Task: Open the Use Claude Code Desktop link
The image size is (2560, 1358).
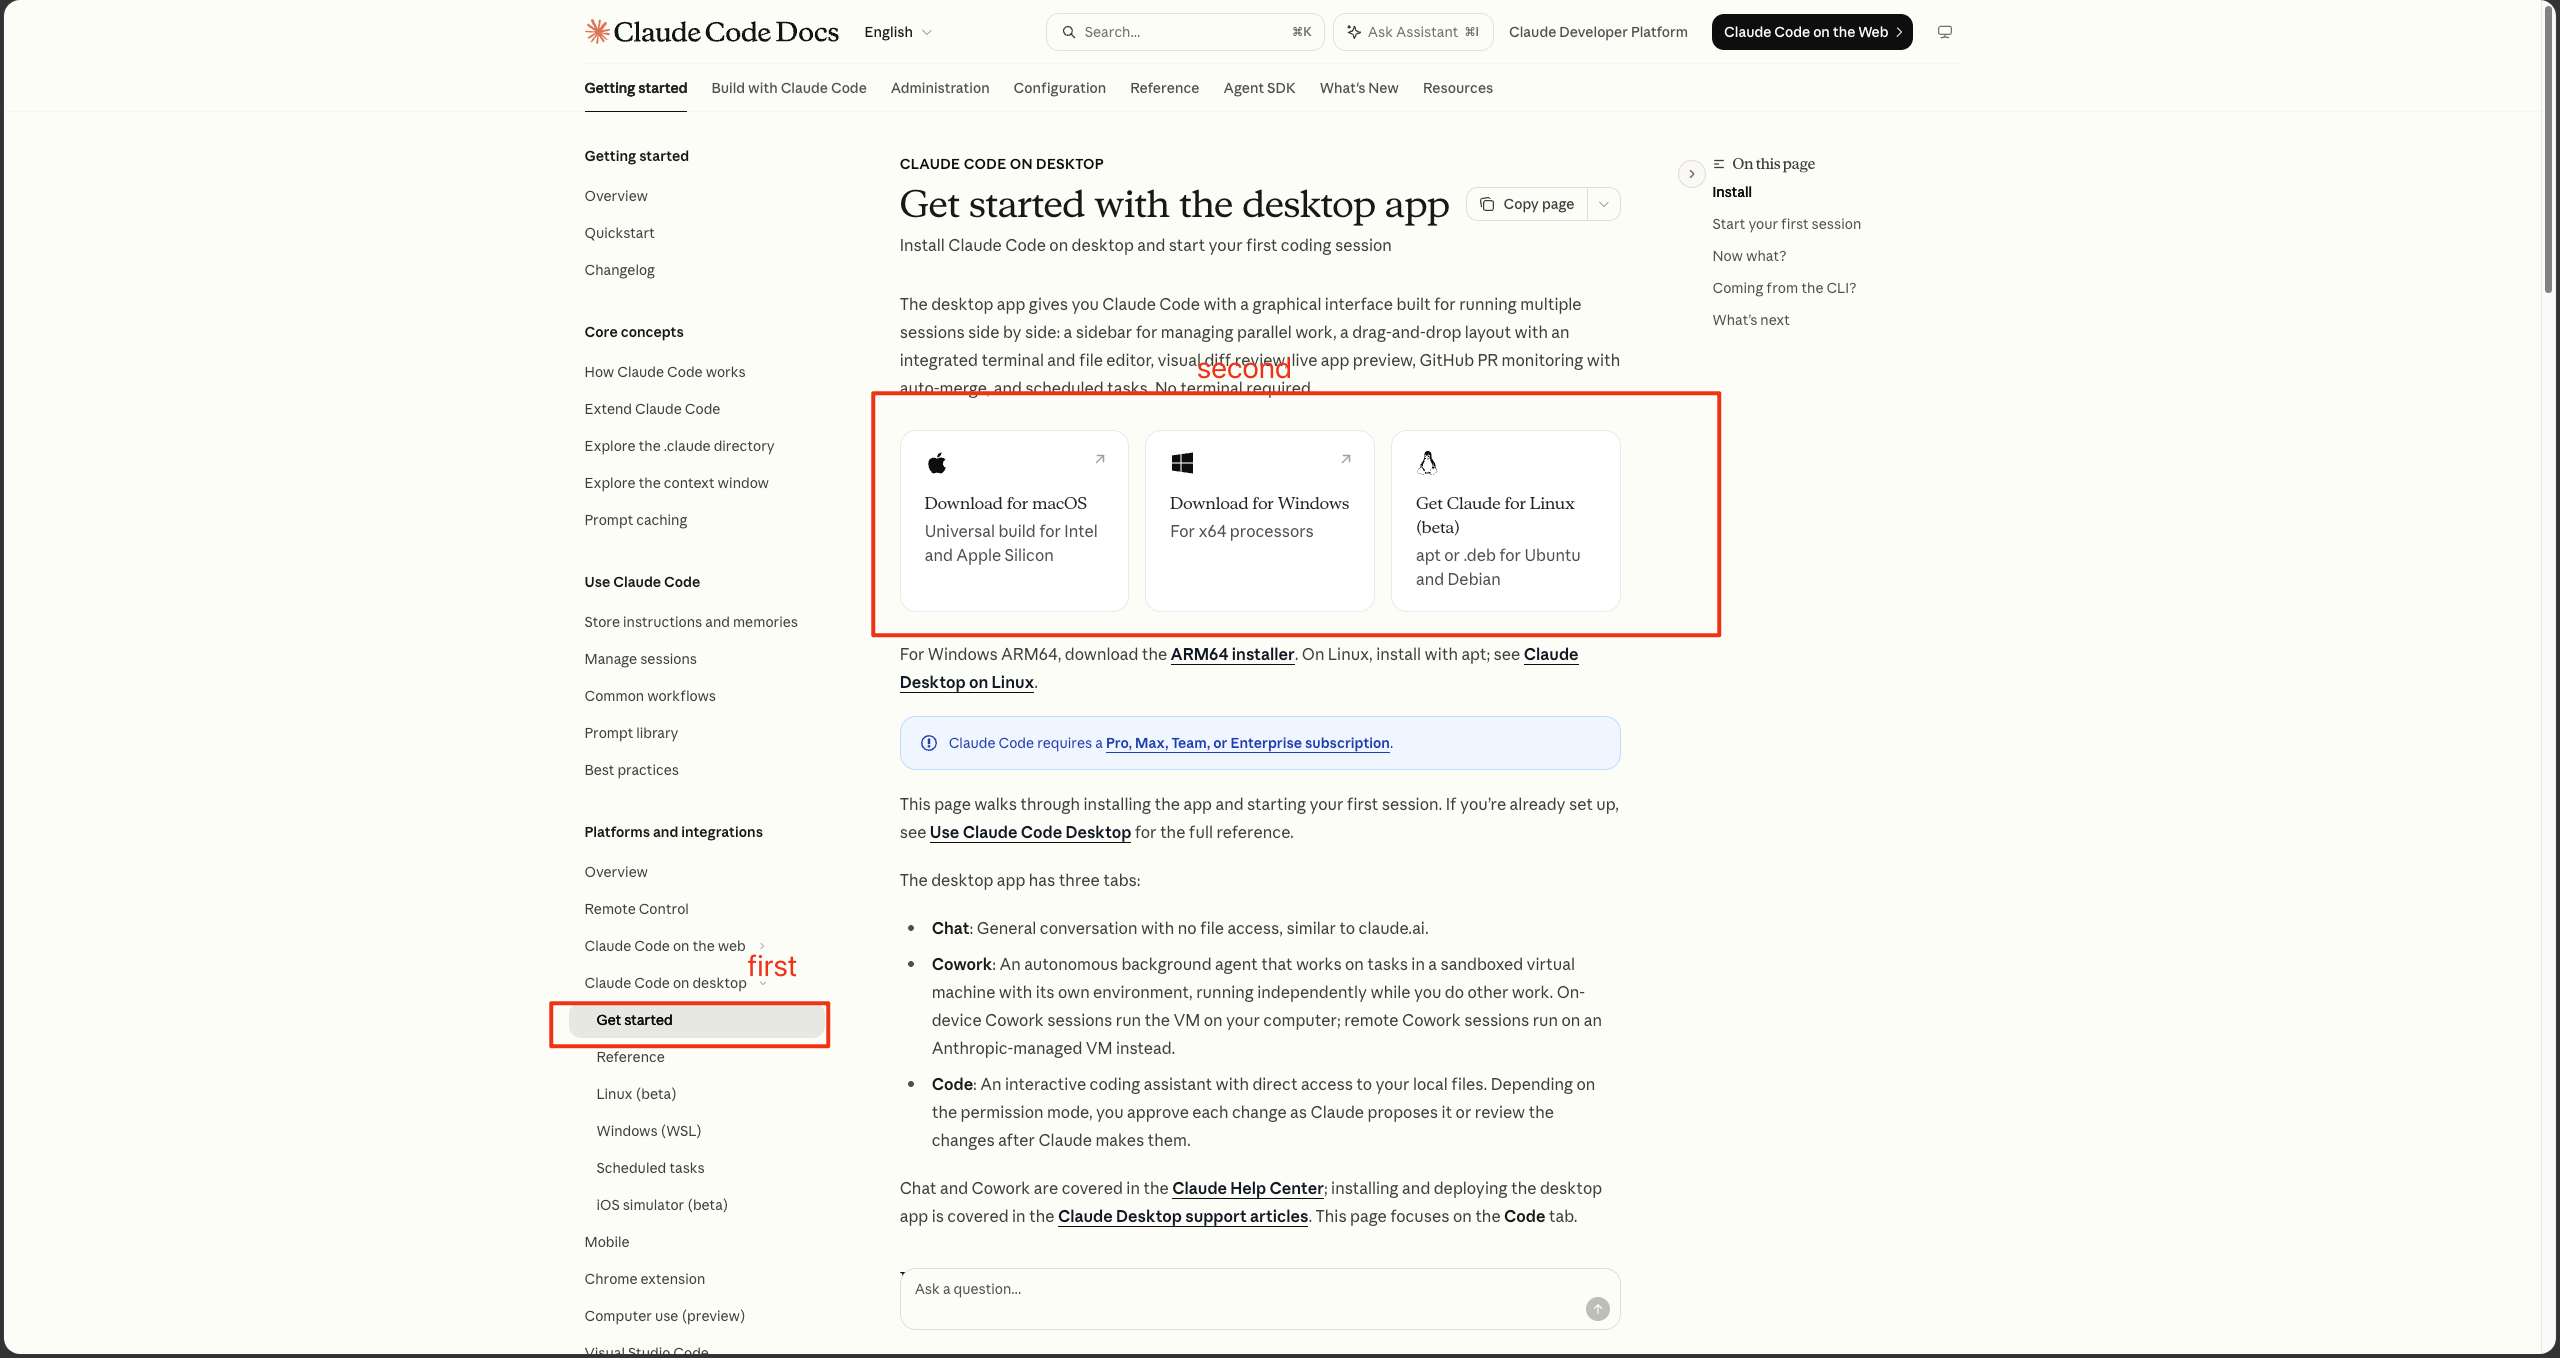Action: tap(1030, 832)
